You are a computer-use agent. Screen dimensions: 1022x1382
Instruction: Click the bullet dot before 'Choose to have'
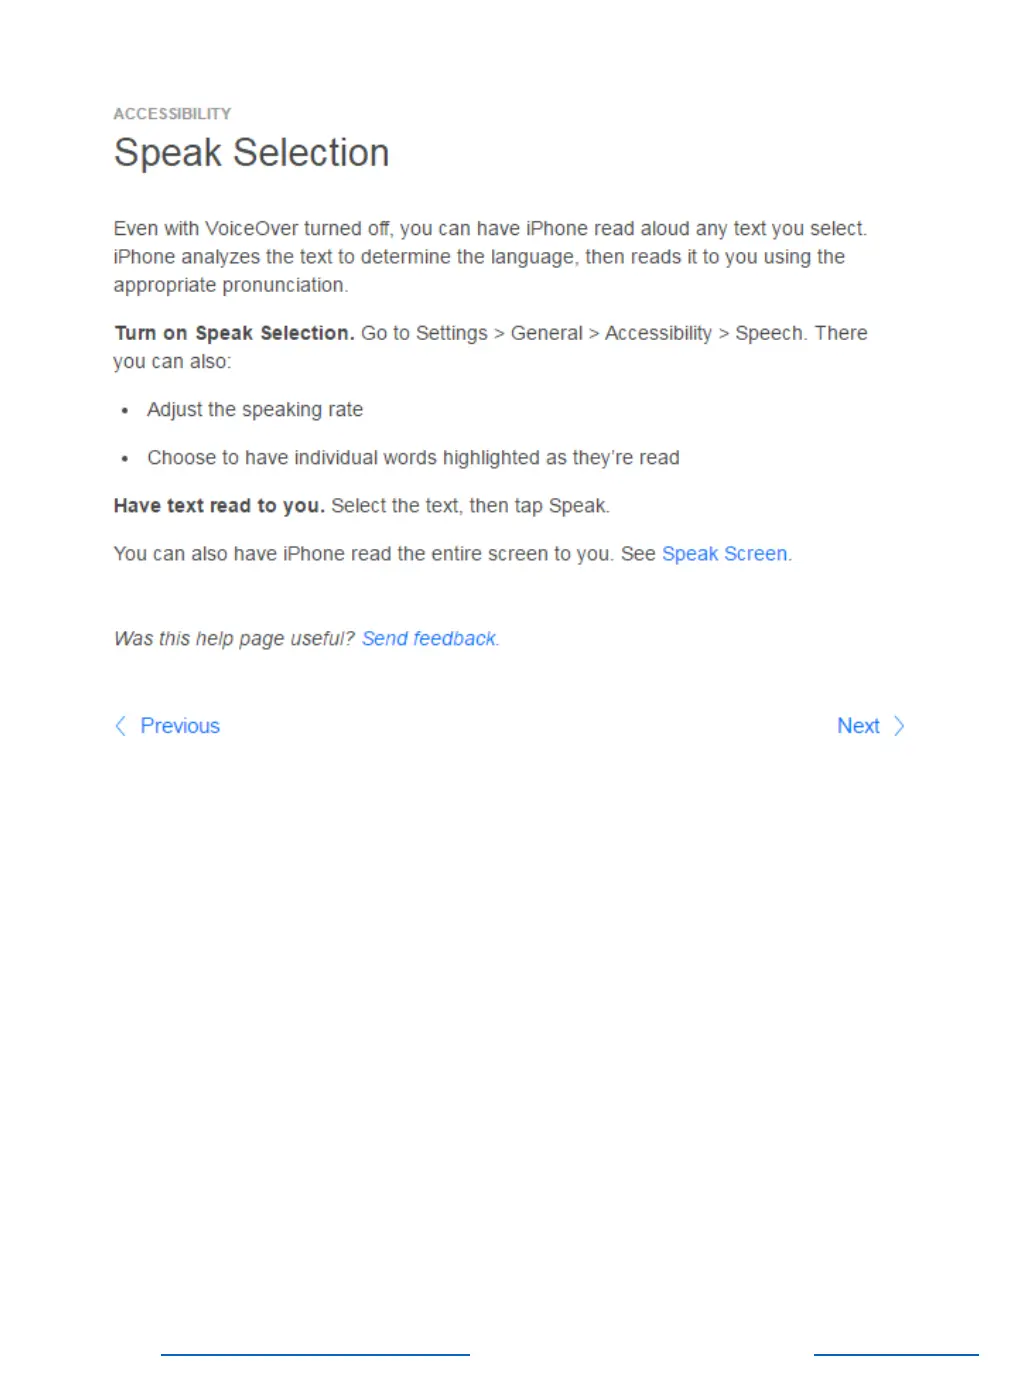point(124,459)
